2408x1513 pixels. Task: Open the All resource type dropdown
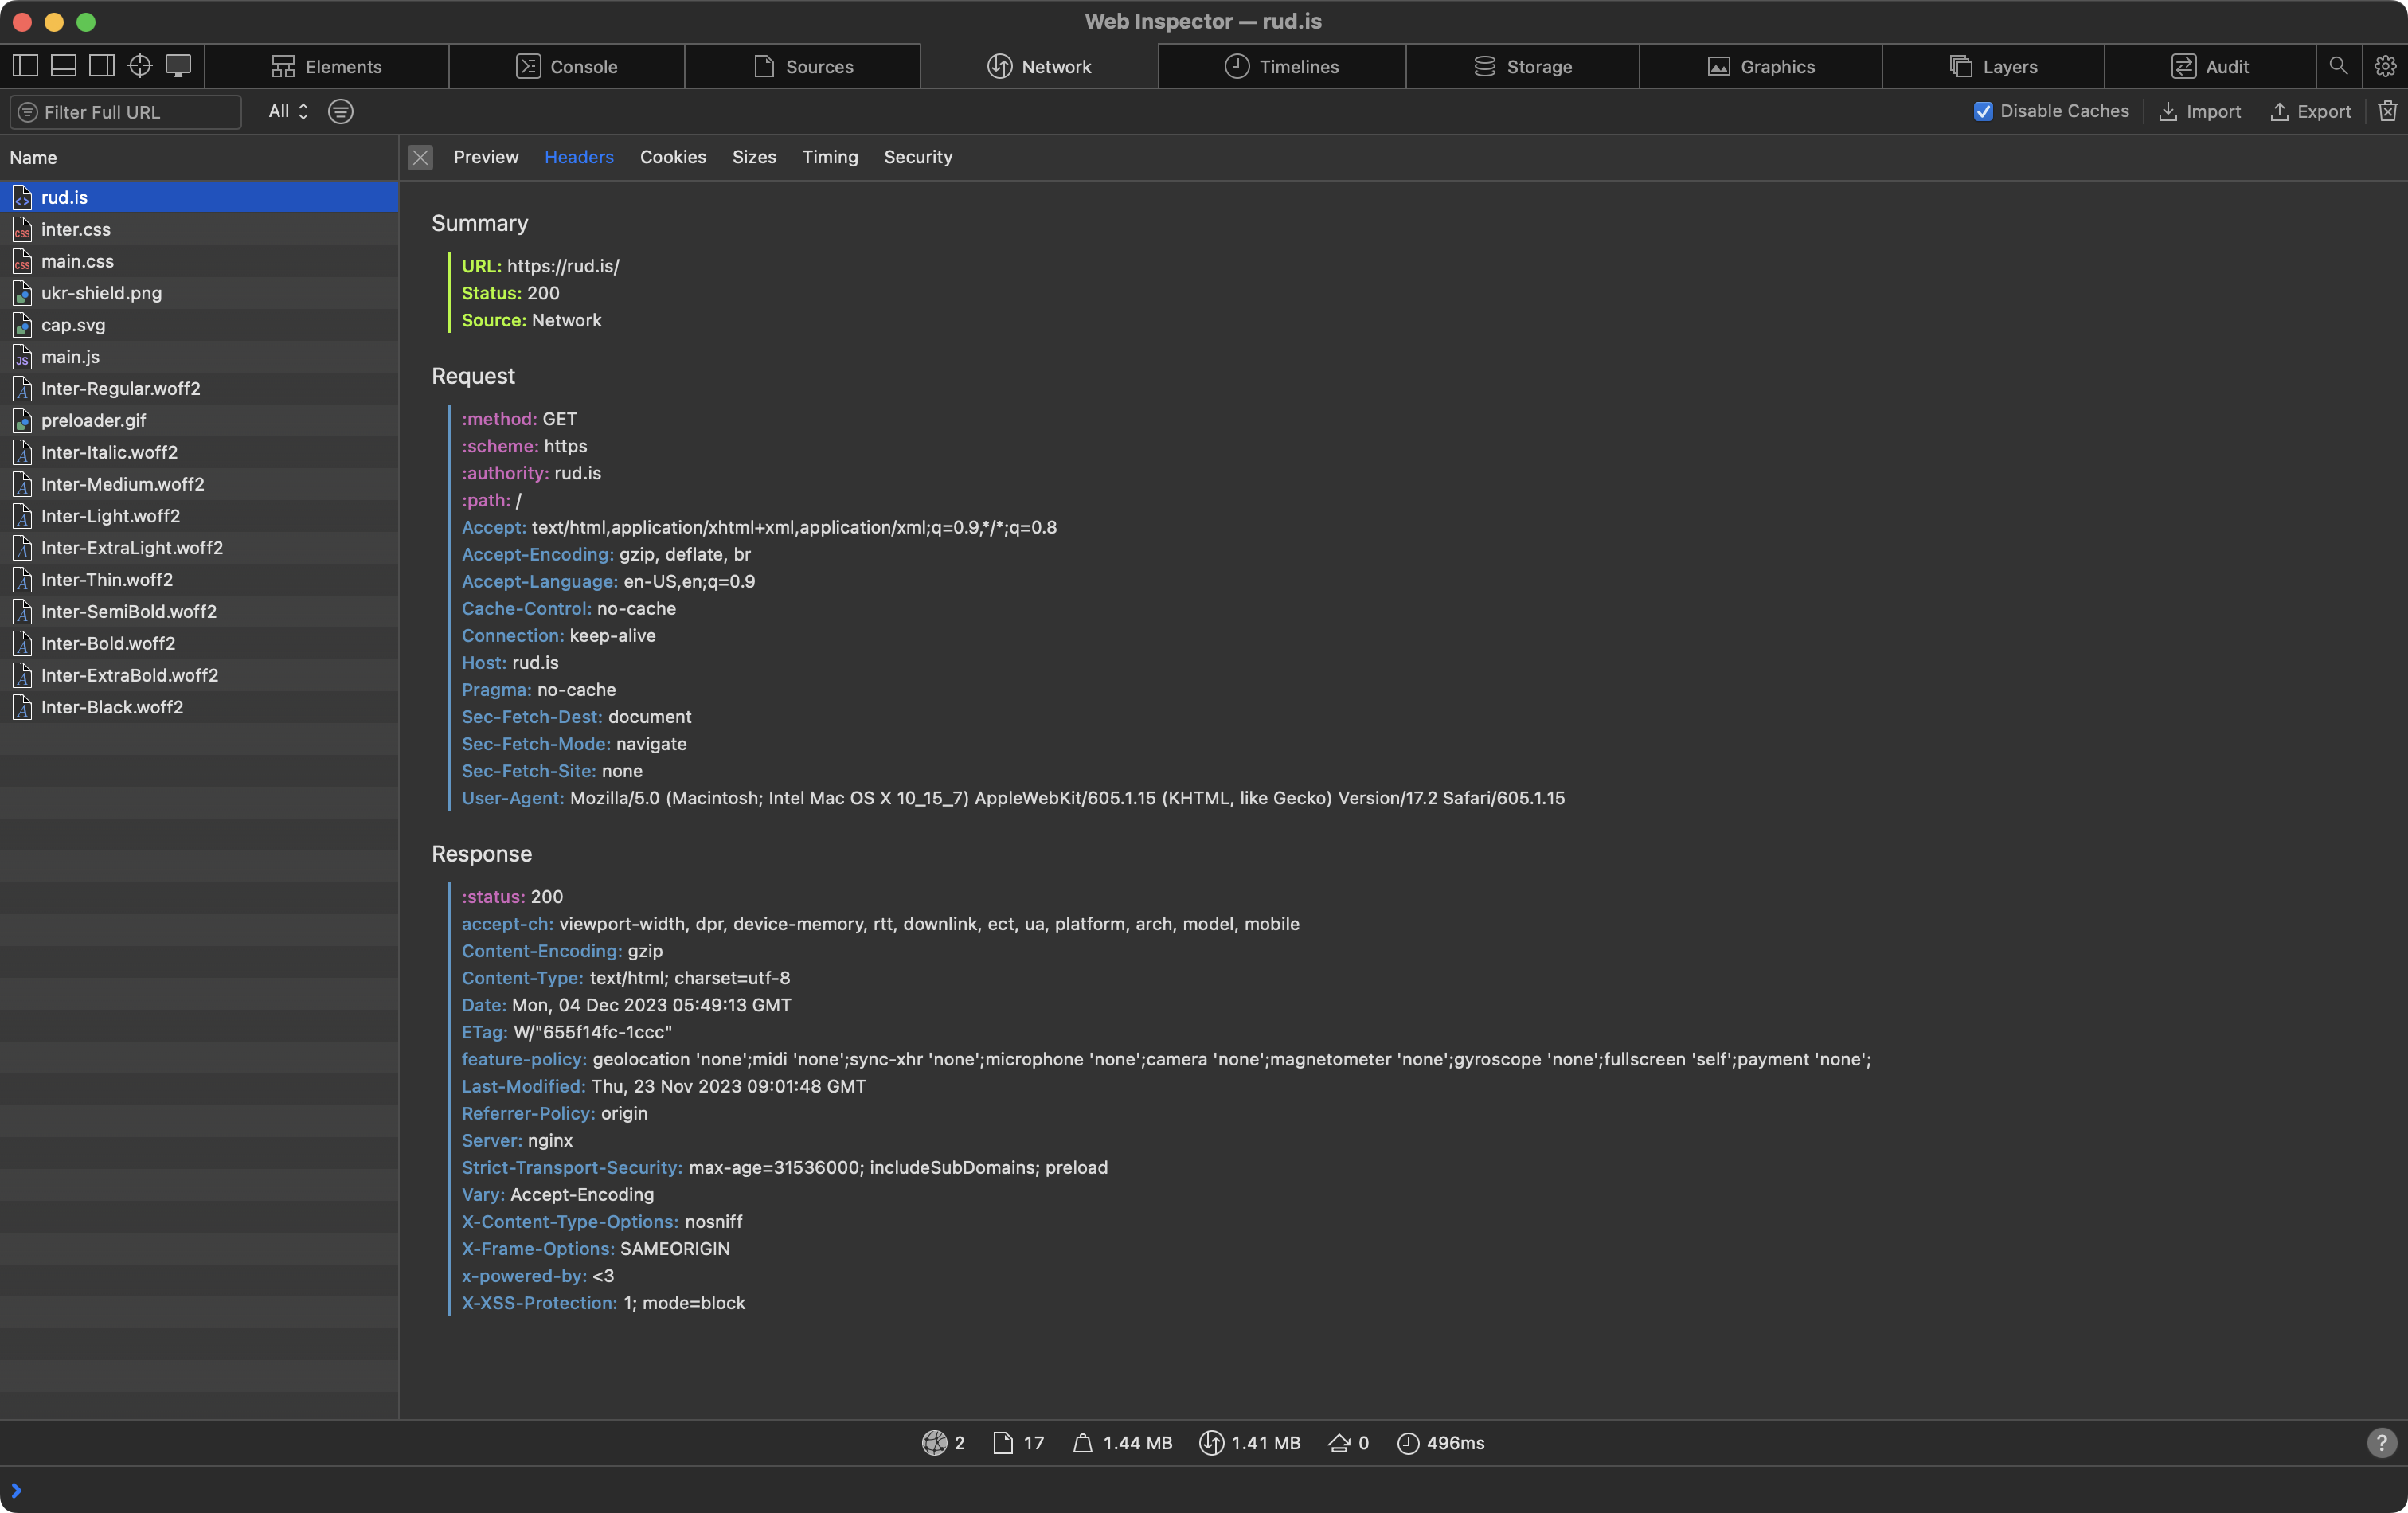(x=288, y=111)
